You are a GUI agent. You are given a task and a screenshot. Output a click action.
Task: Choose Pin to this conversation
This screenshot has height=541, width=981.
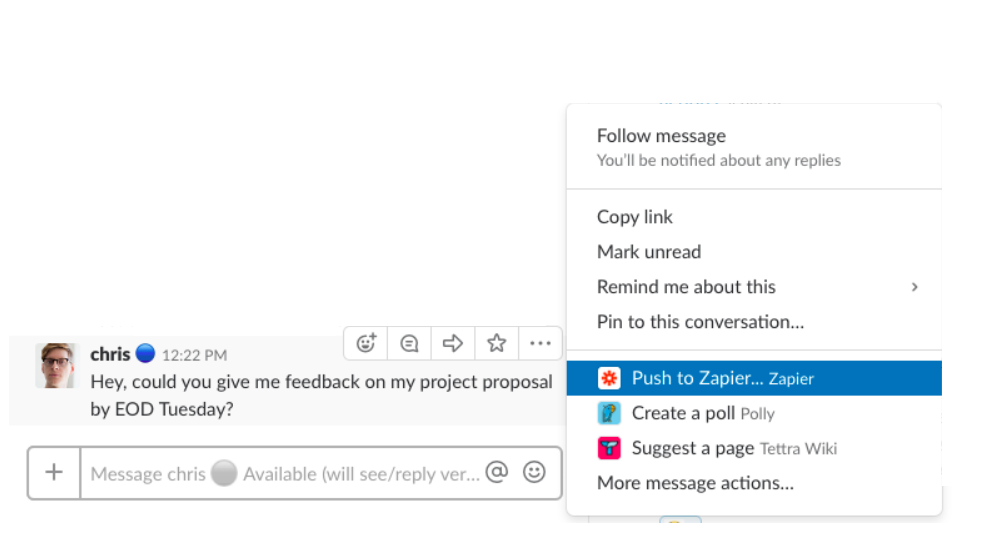(x=700, y=322)
